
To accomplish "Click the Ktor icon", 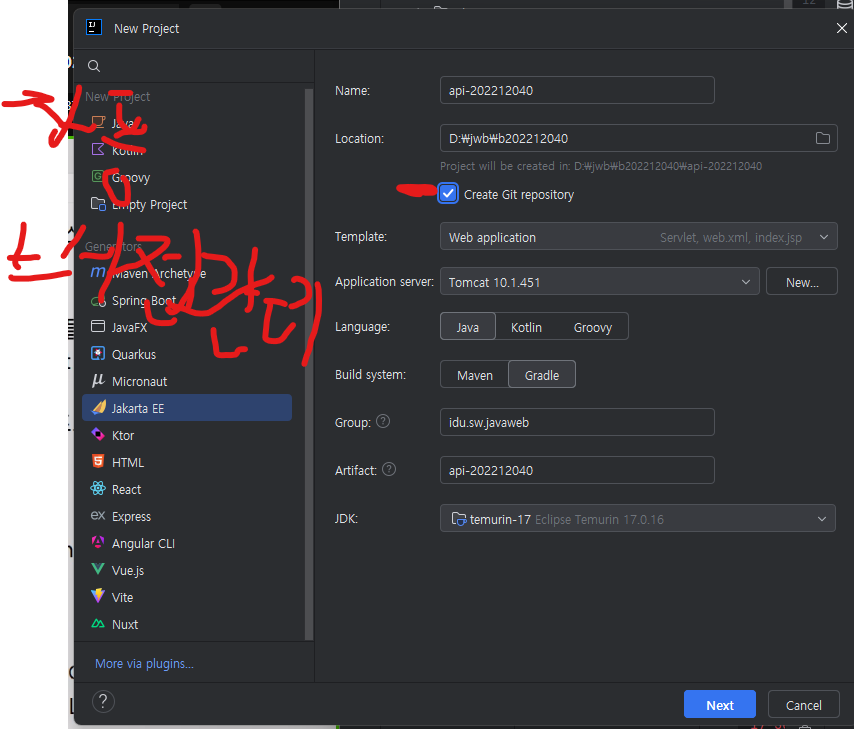I will coord(98,434).
